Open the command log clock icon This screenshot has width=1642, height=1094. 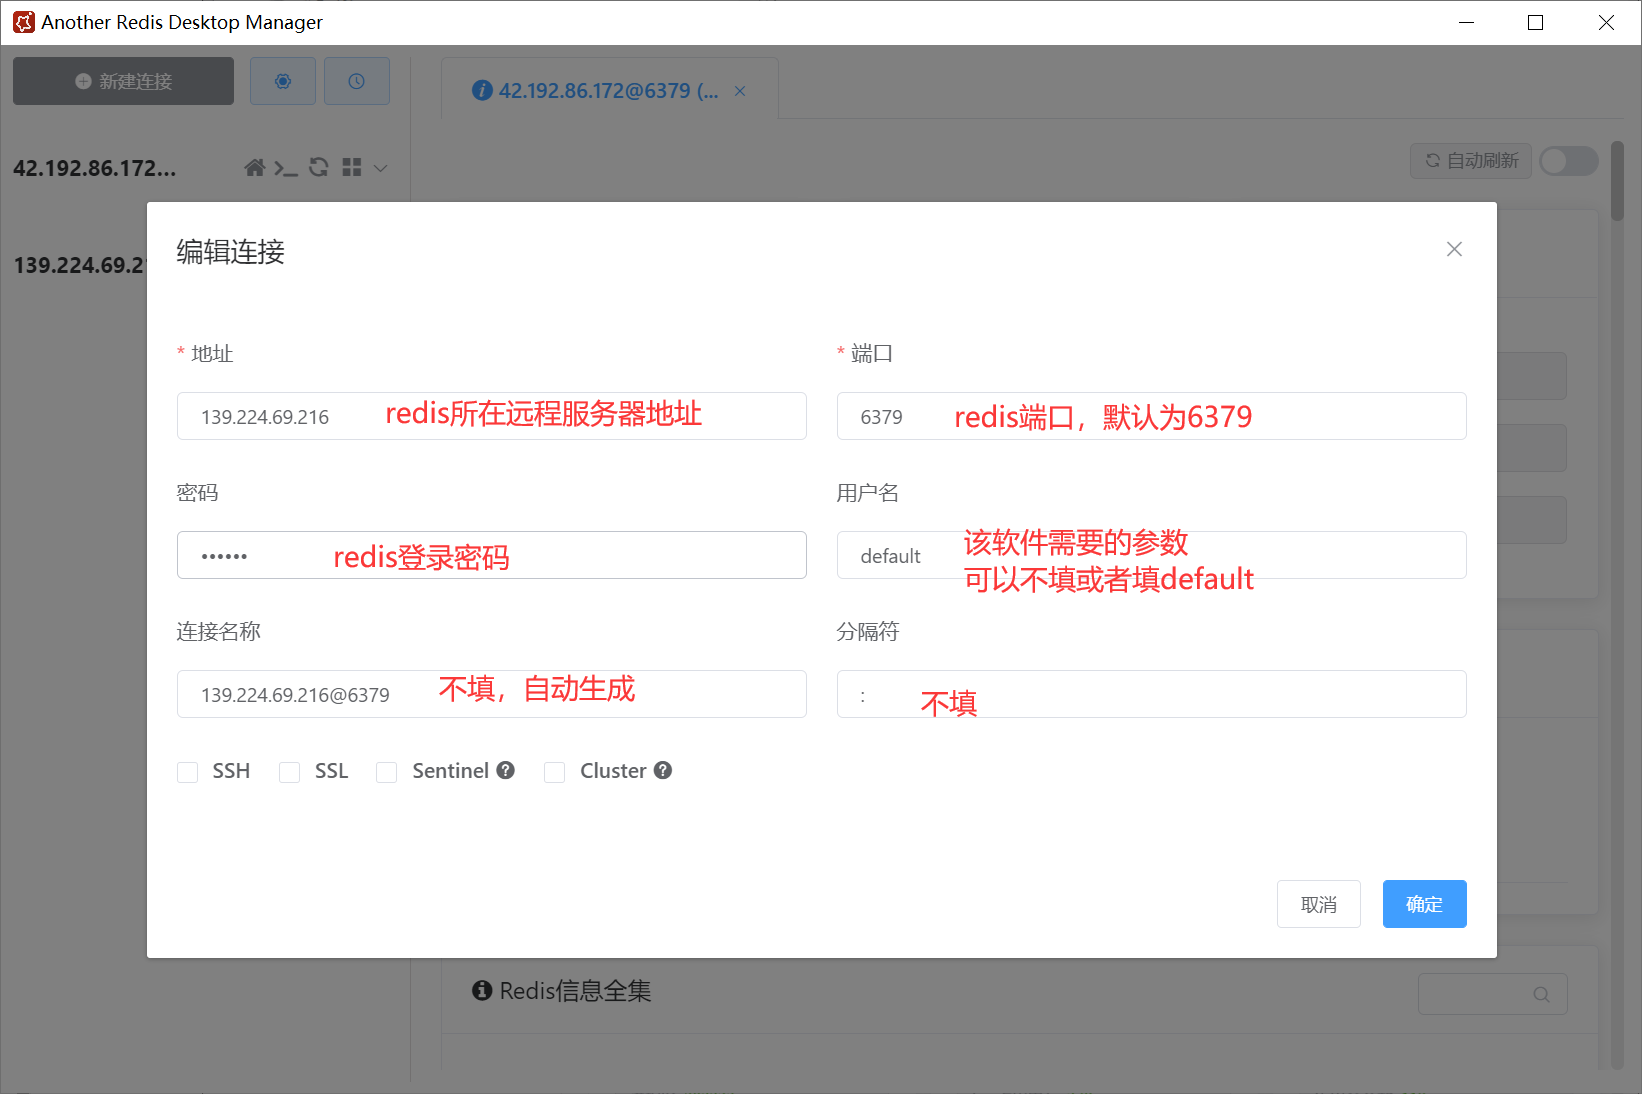click(x=357, y=81)
